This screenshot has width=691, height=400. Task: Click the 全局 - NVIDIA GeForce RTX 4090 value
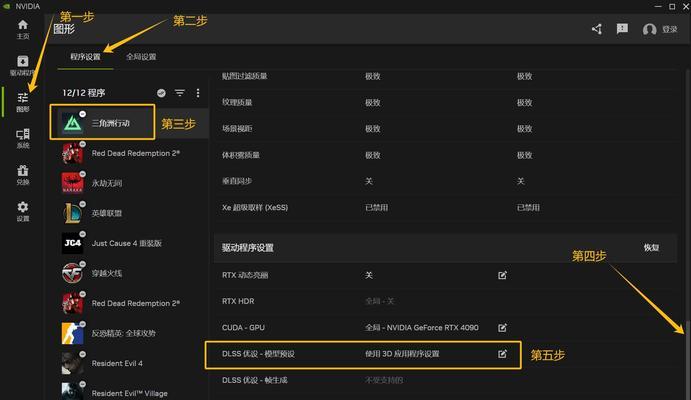(x=422, y=328)
